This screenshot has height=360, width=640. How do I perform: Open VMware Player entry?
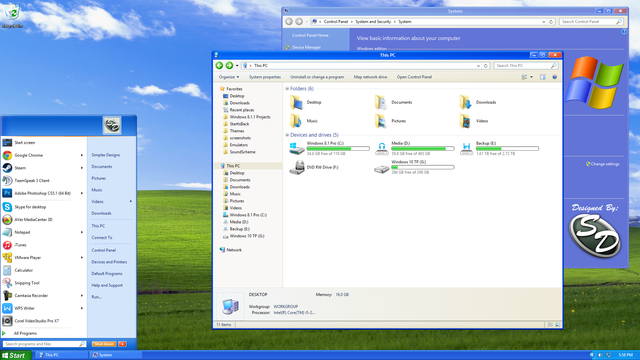(43, 258)
